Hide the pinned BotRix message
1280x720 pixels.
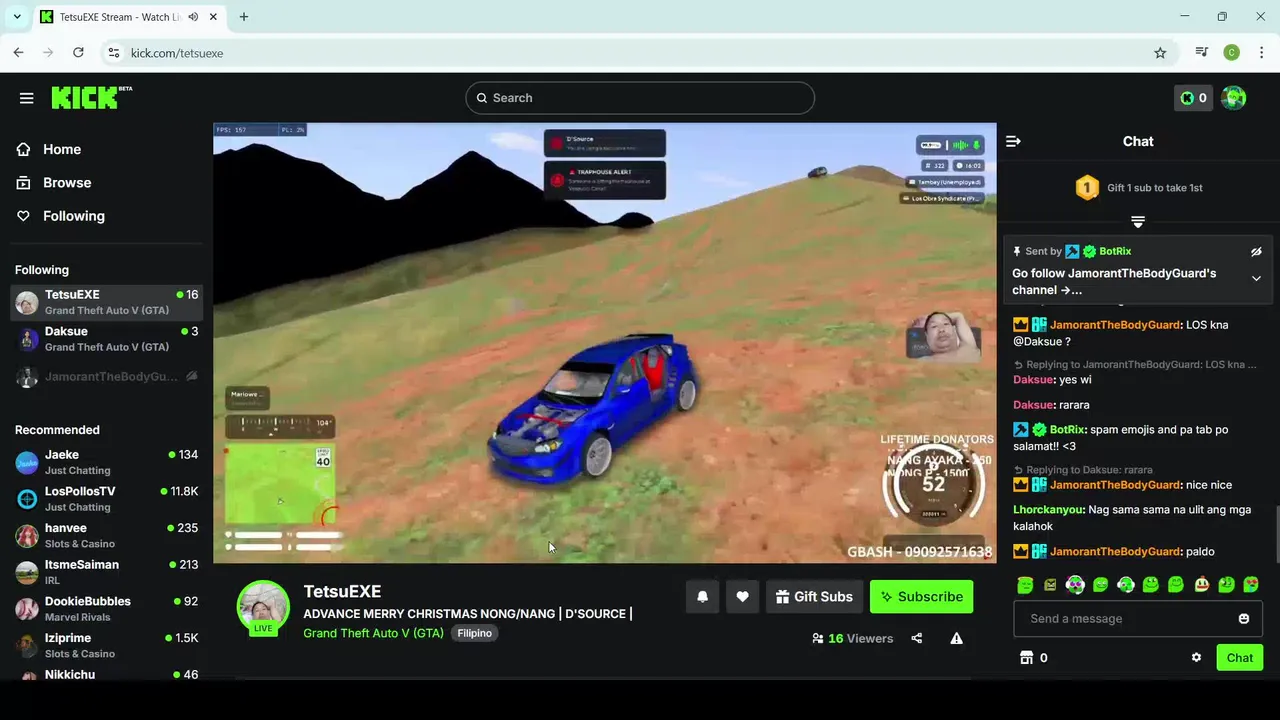[x=1256, y=252]
